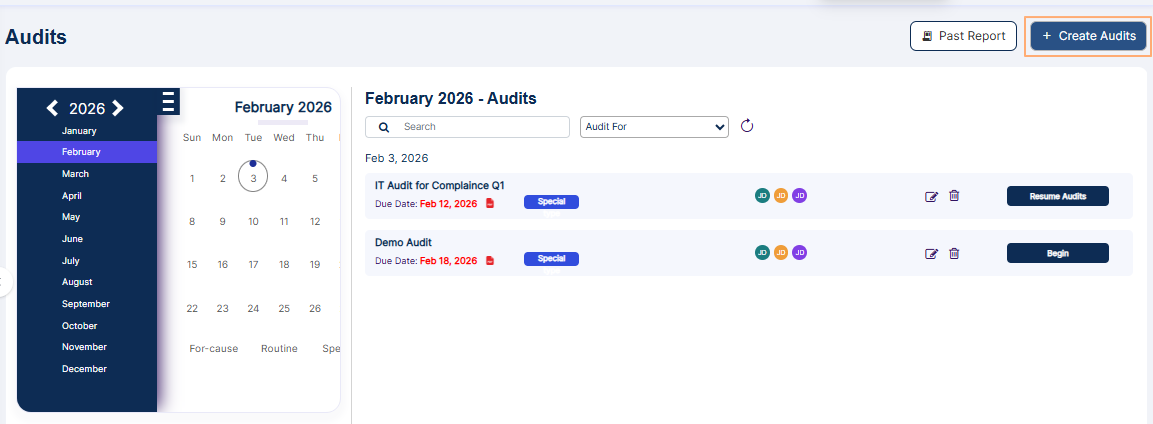The width and height of the screenshot is (1153, 424).
Task: Click the search magnifier icon
Action: coord(384,127)
